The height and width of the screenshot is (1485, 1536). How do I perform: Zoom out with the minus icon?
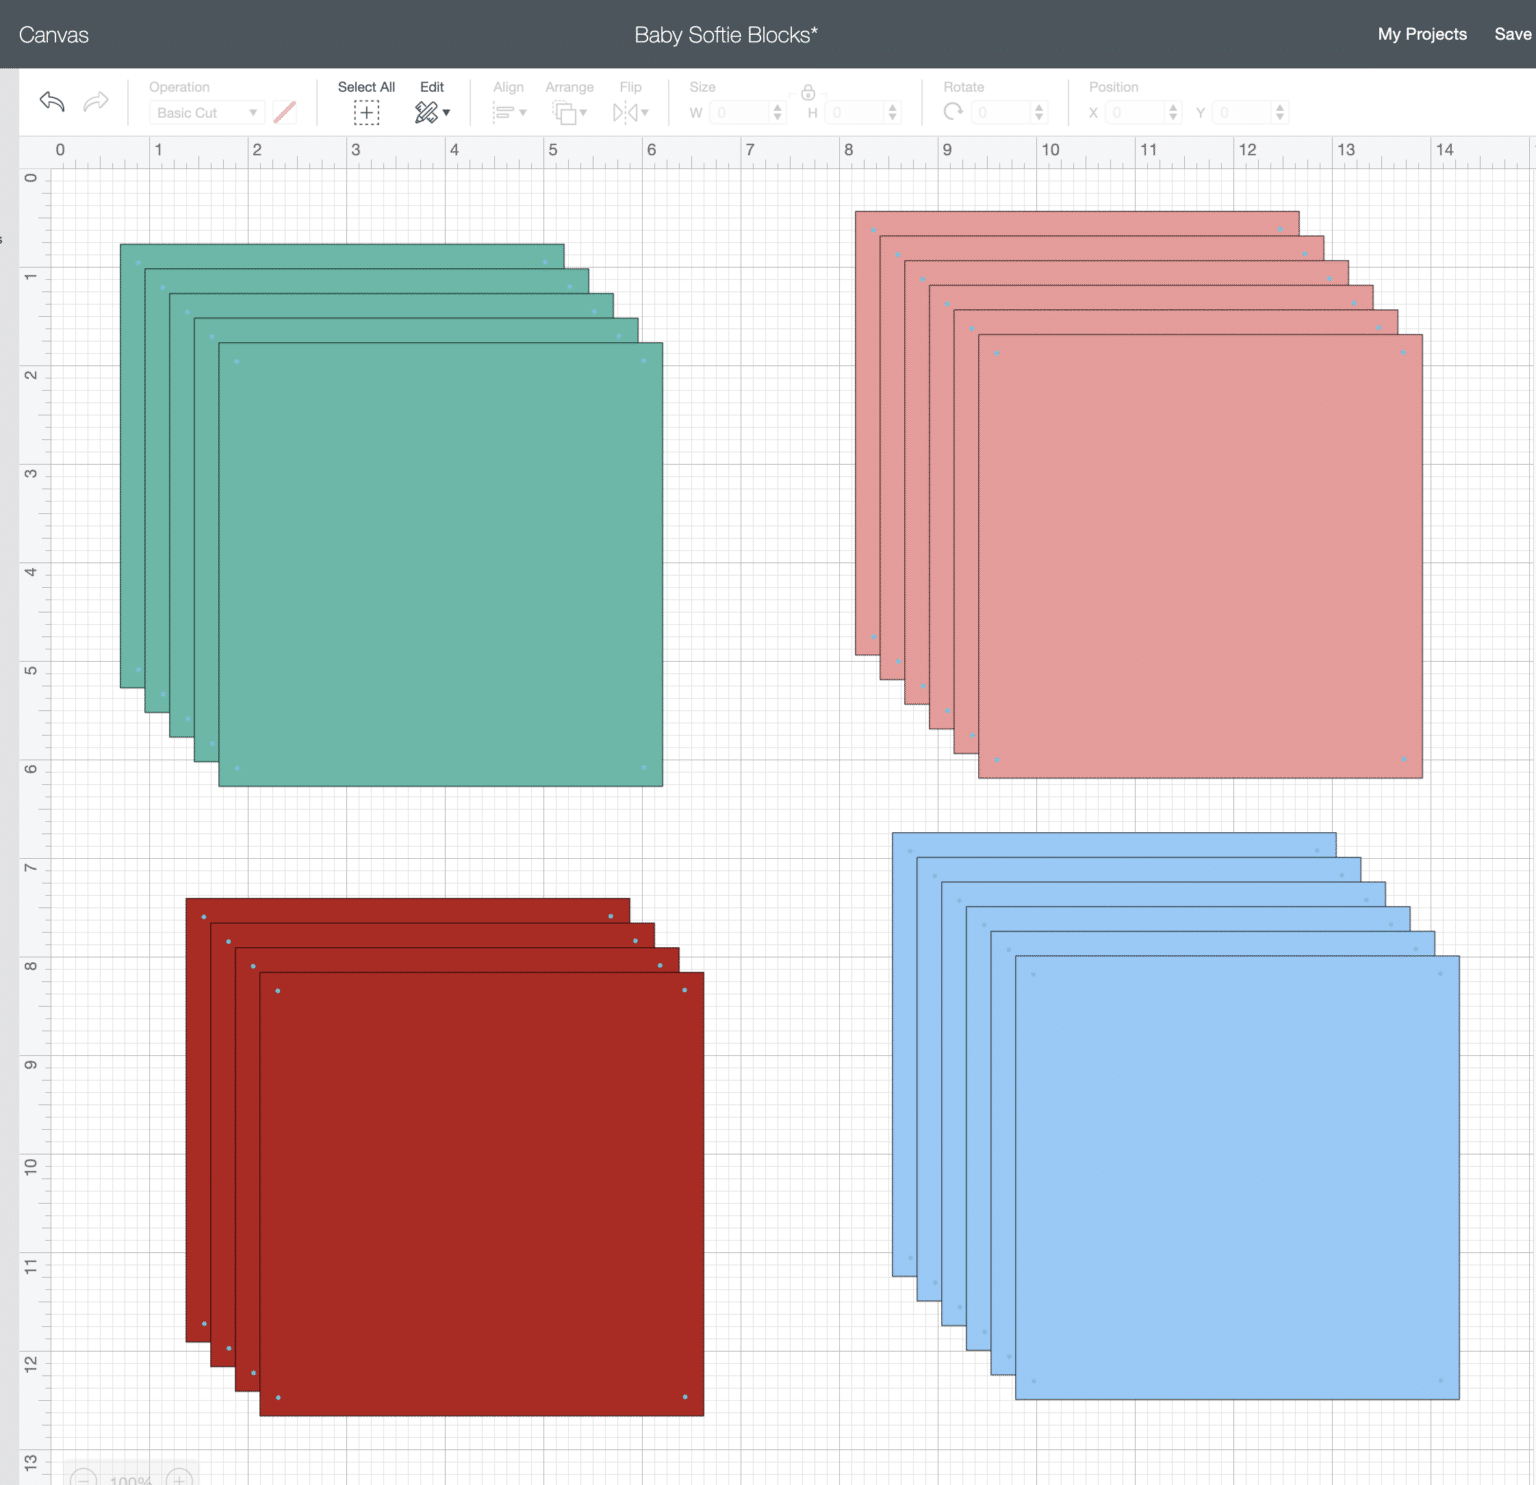click(83, 1477)
